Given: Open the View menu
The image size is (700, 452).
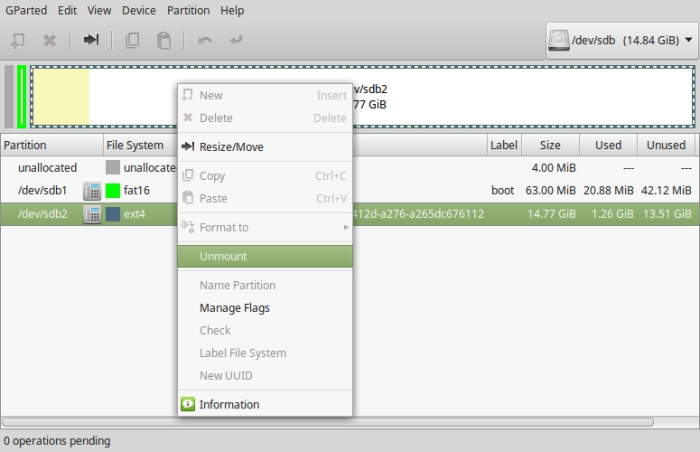Looking at the screenshot, I should 99,10.
